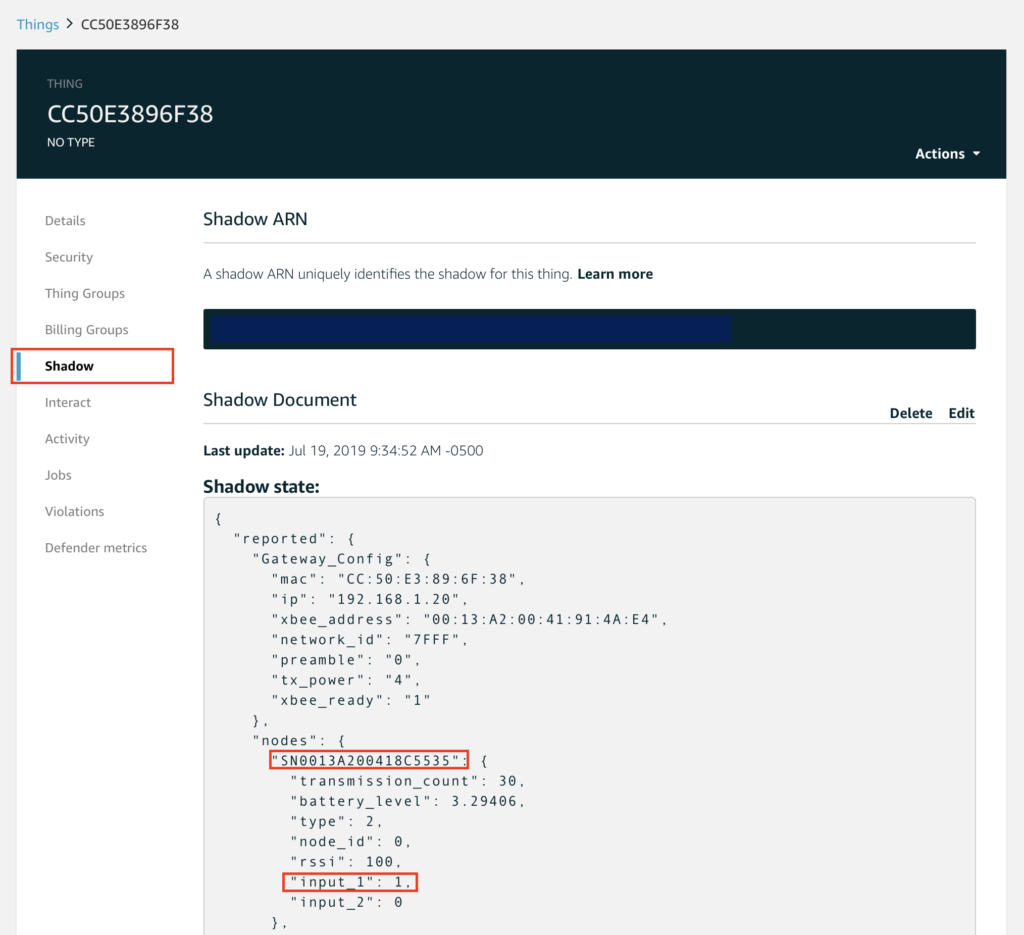Click the "tx_power": "4" line
This screenshot has width=1024, height=935.
345,680
